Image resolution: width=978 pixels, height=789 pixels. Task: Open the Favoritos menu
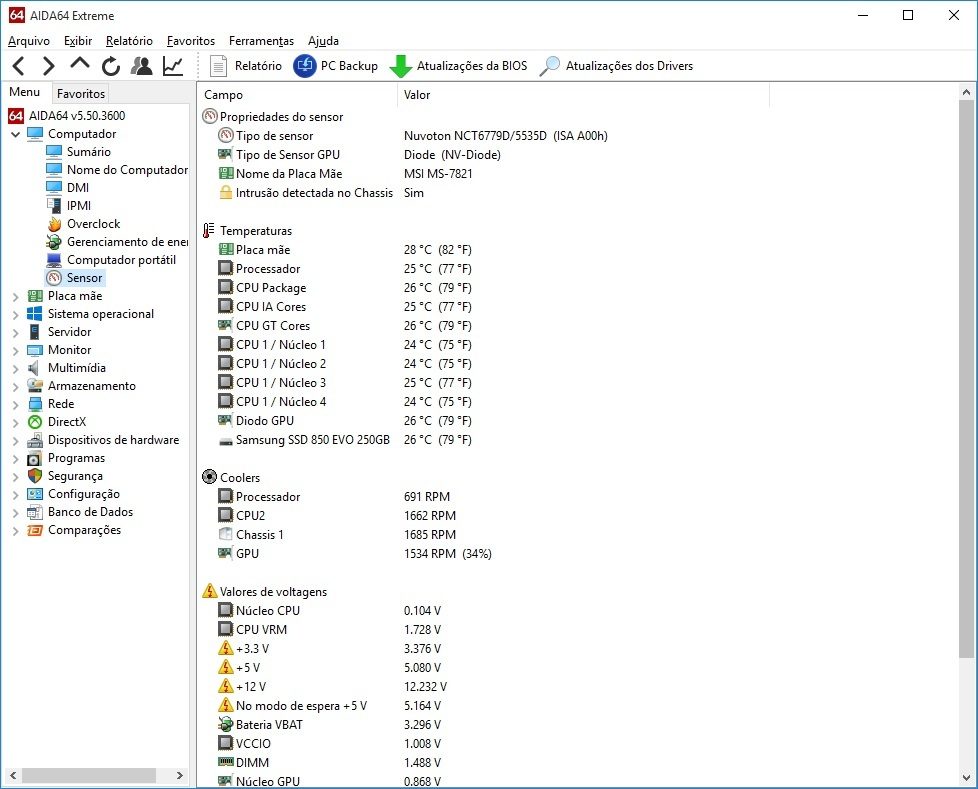[x=191, y=41]
